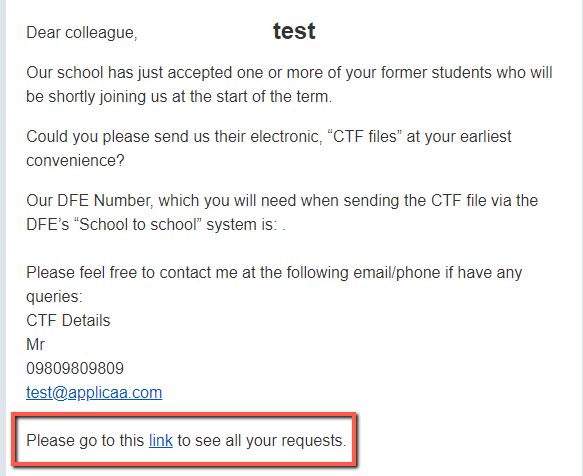The width and height of the screenshot is (583, 476).
Task: Click the 'Please feel free to contact' sentence
Action: click(x=274, y=284)
